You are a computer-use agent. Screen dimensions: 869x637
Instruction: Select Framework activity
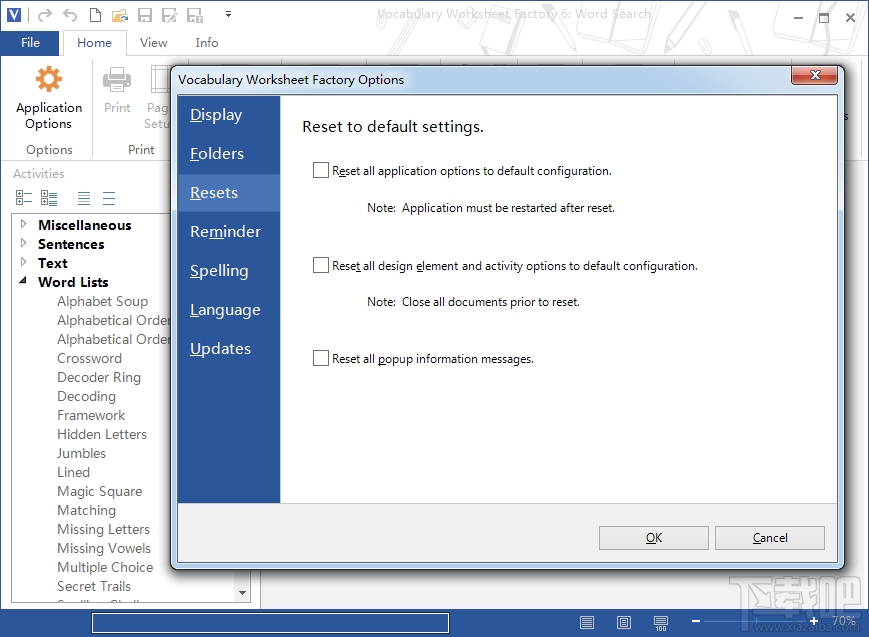click(91, 415)
